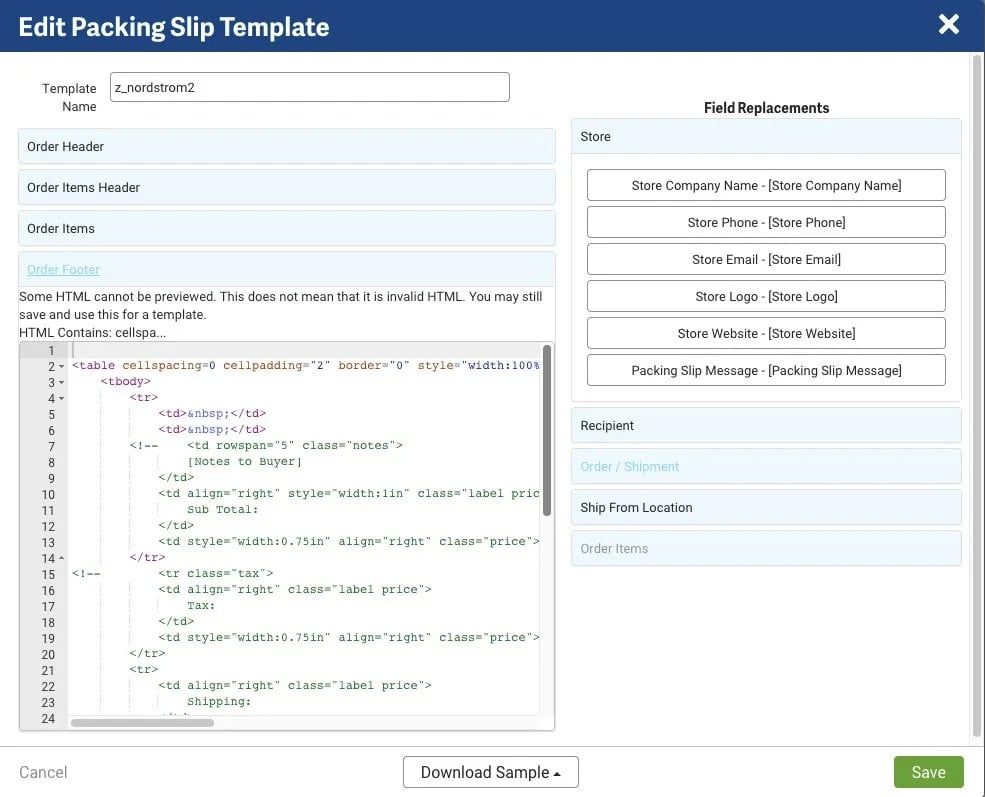Insert the Packing Slip Message field
The width and height of the screenshot is (985, 797).
765,369
